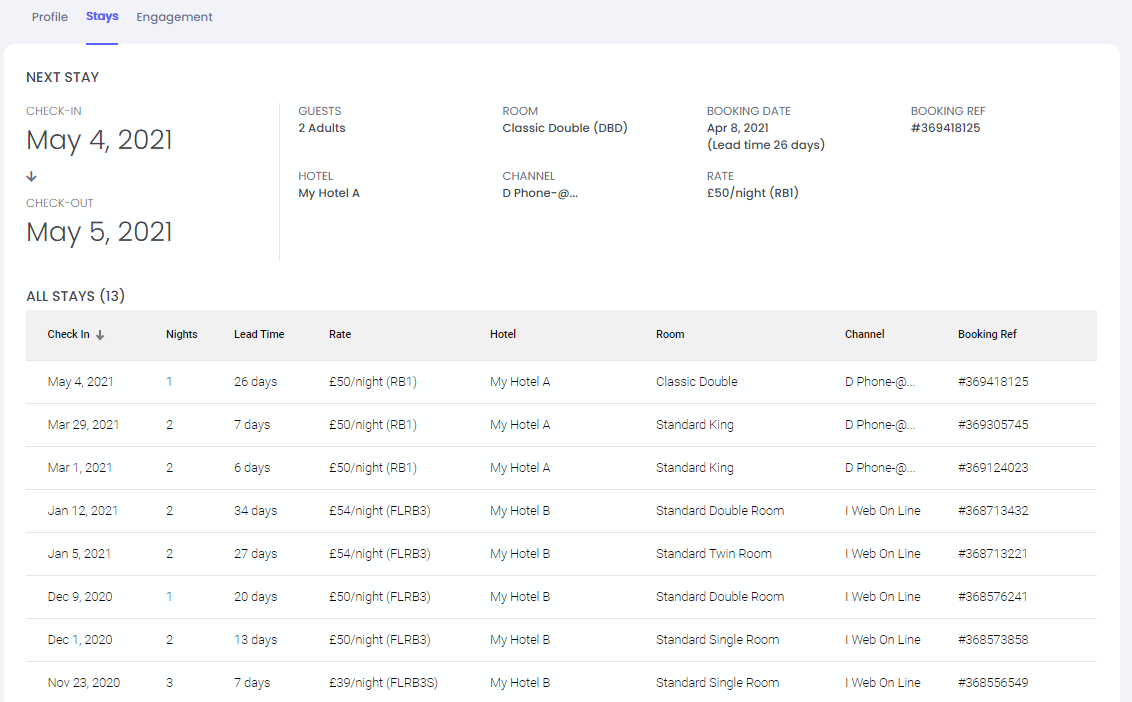Open booking reference #368713221
Viewport: 1132px width, 702px height.
pos(993,554)
